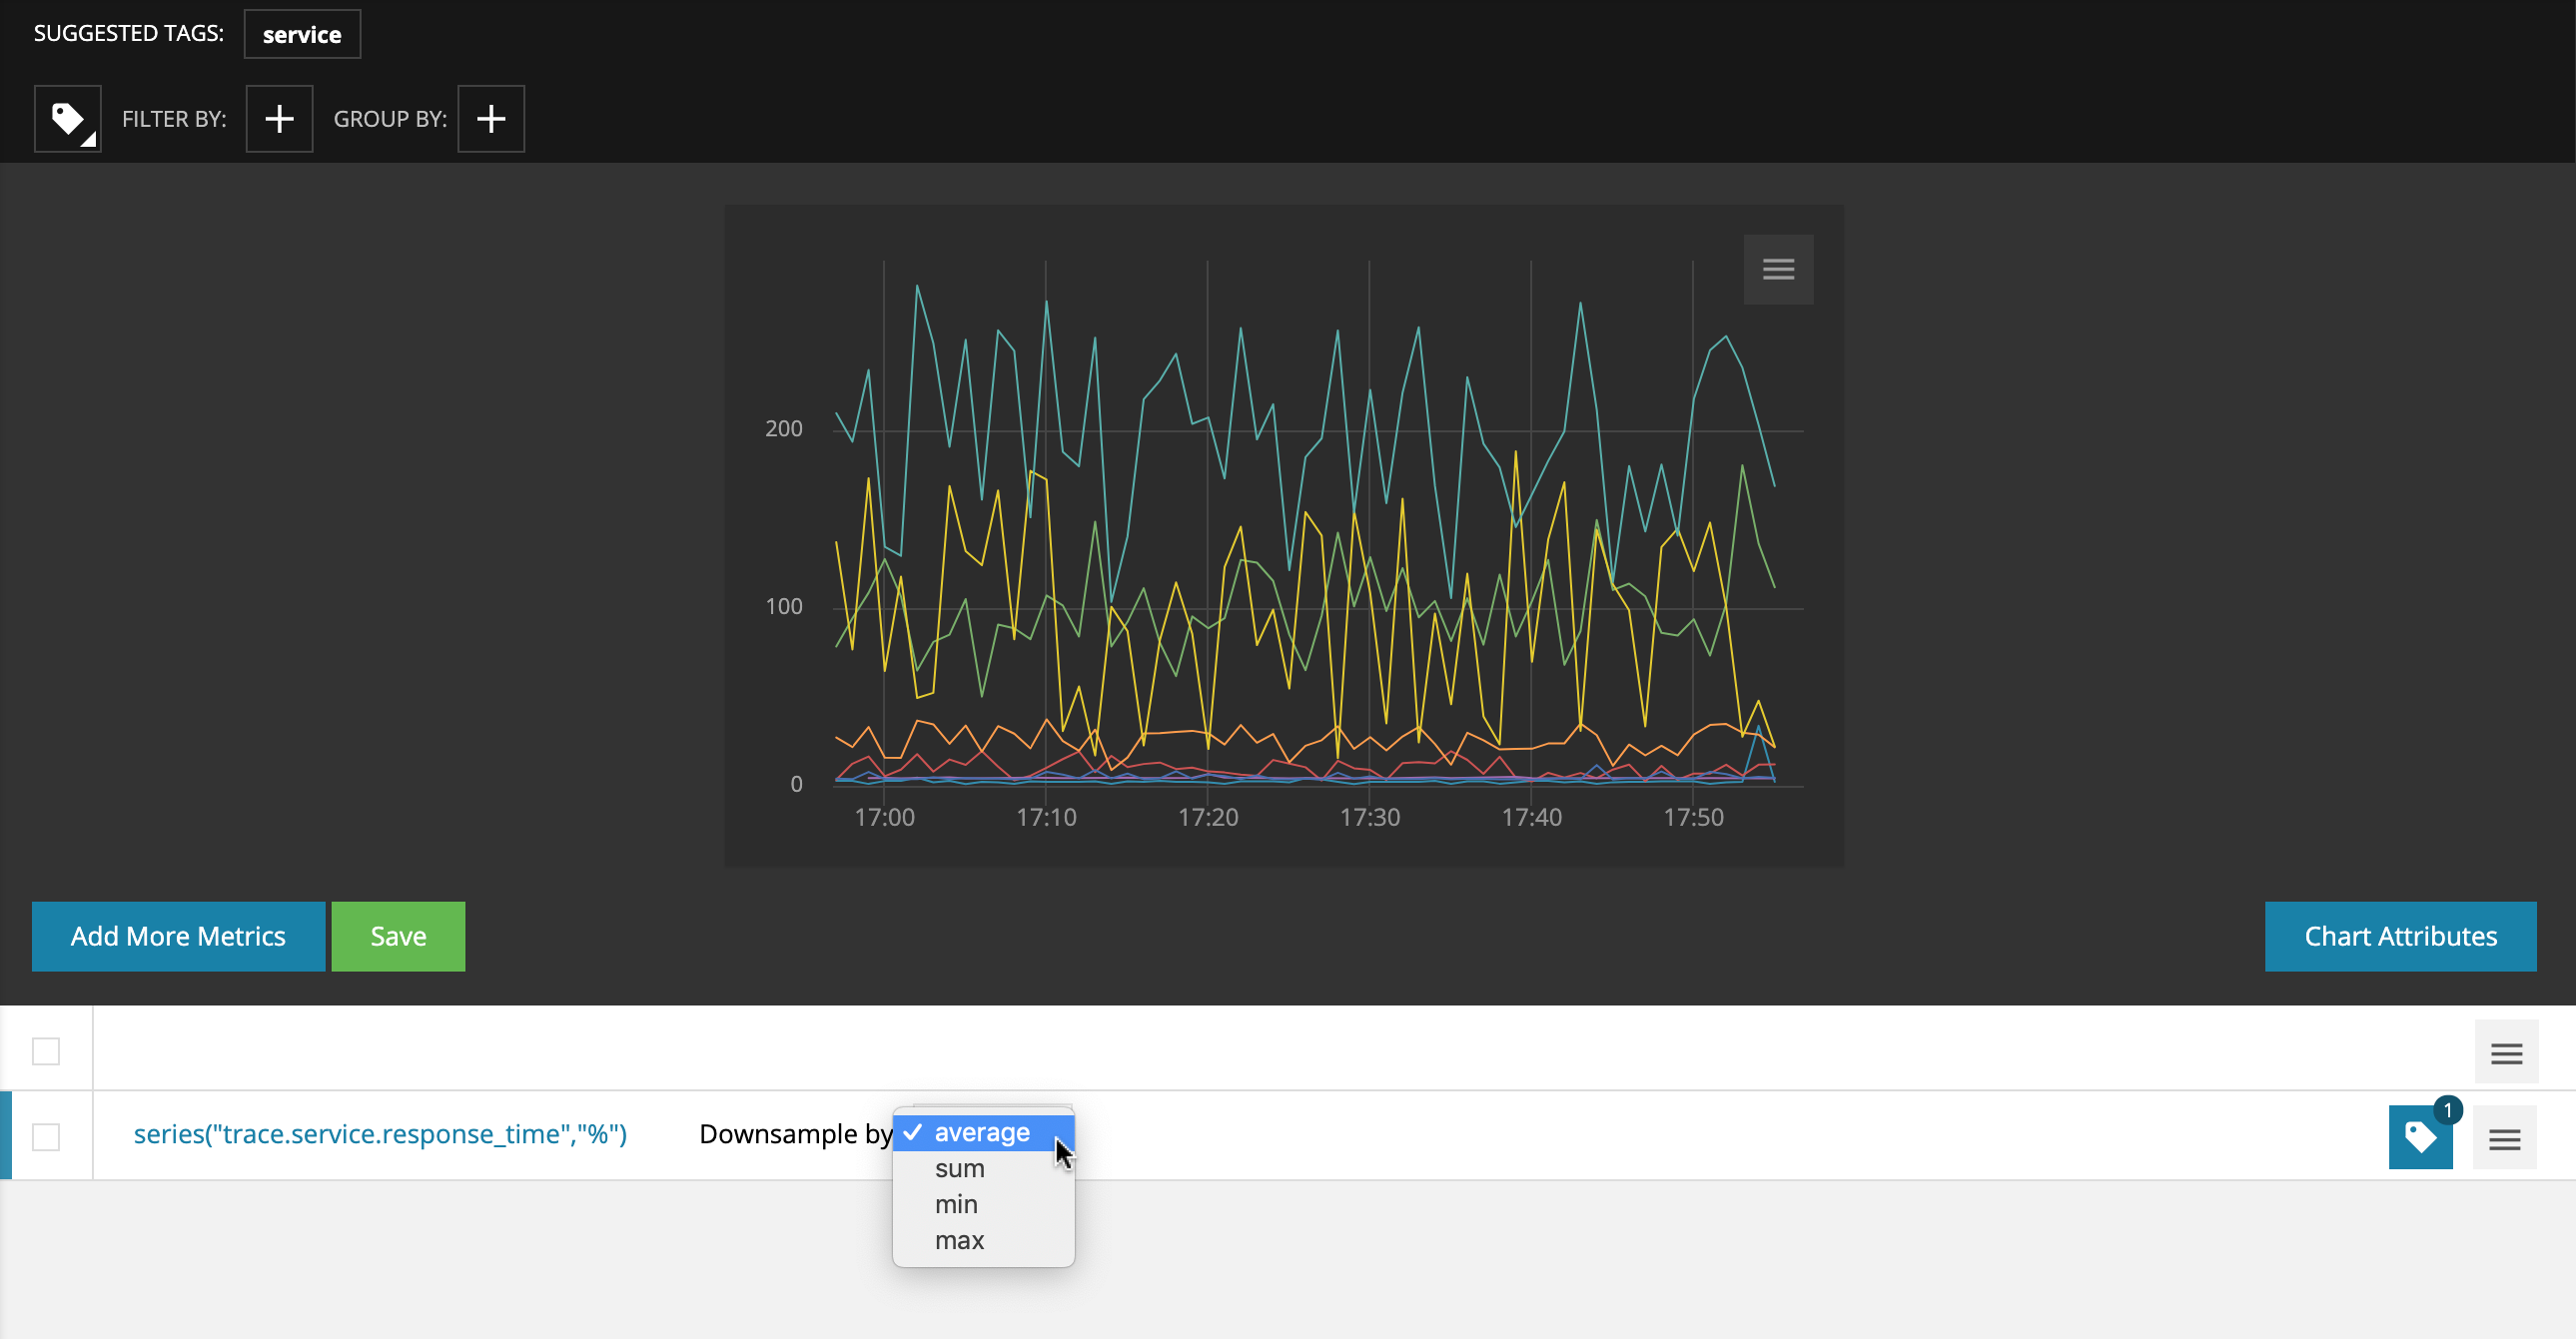Screen dimensions: 2576x1339
Task: Choose 'sum' downsample option
Action: pyautogui.click(x=959, y=1168)
